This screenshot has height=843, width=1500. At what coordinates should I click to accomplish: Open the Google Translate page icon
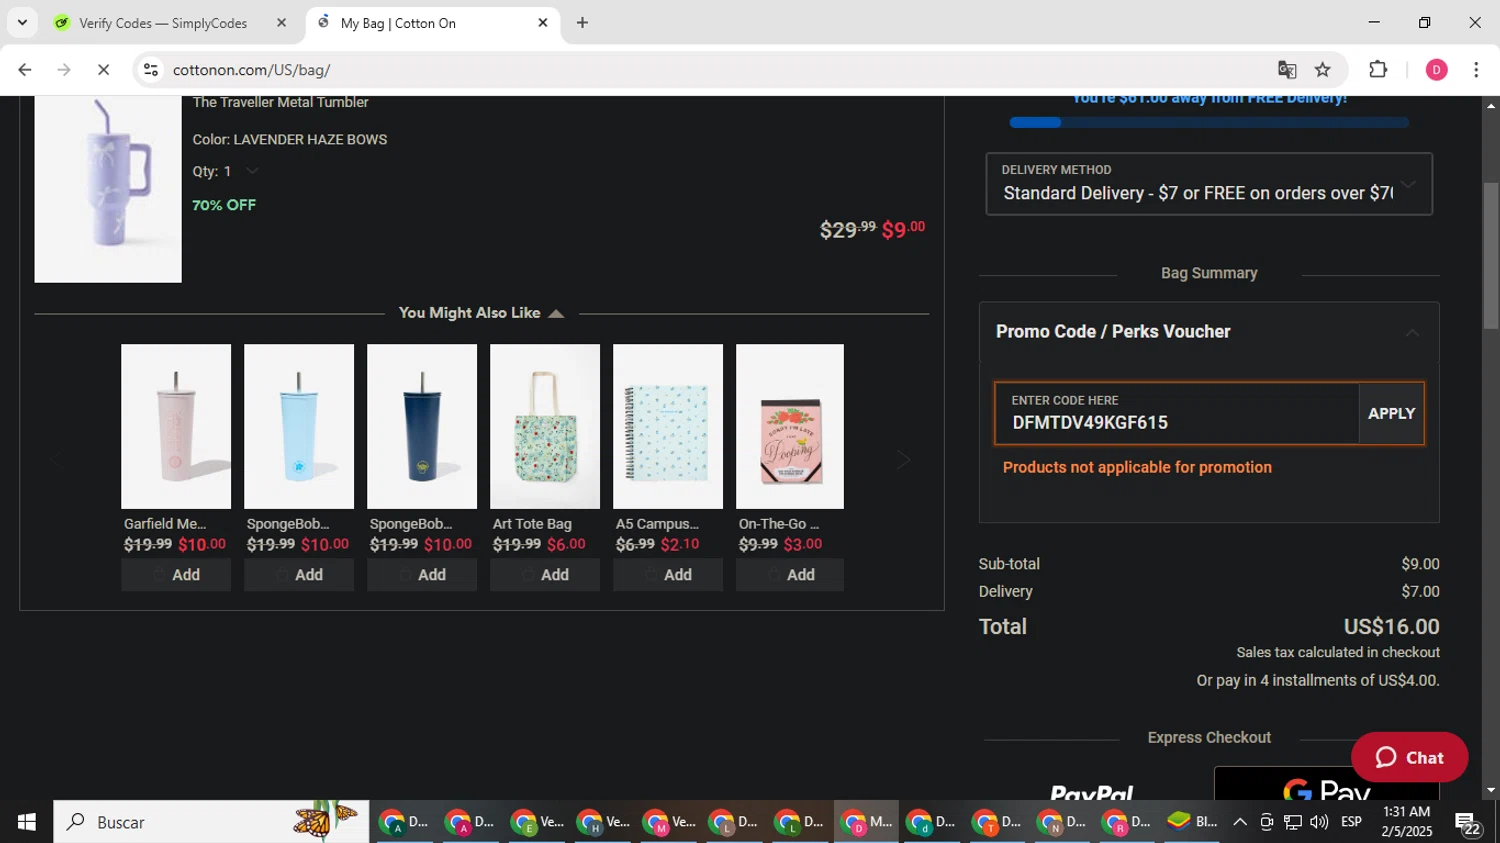pyautogui.click(x=1287, y=70)
